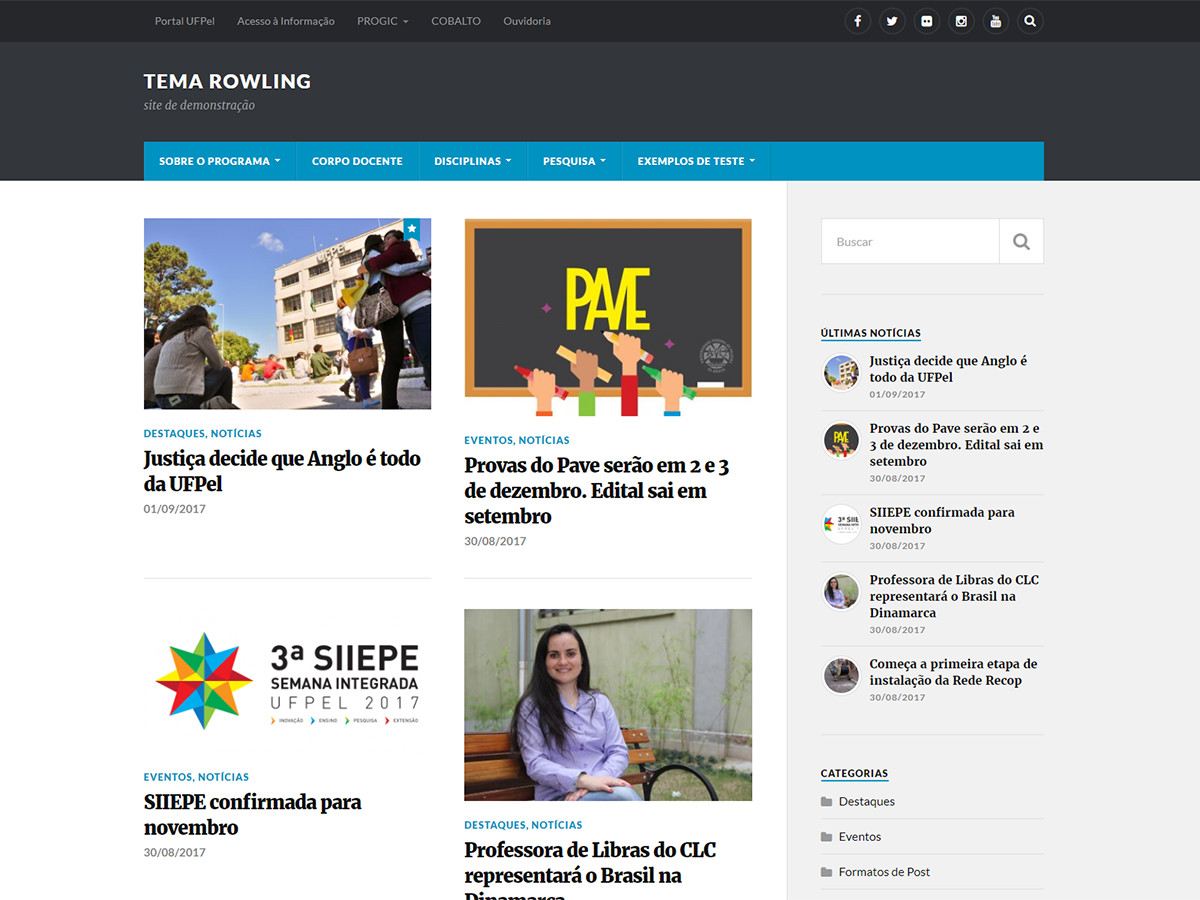Click the Instagram icon in top bar
The image size is (1200, 900).
tap(961, 21)
